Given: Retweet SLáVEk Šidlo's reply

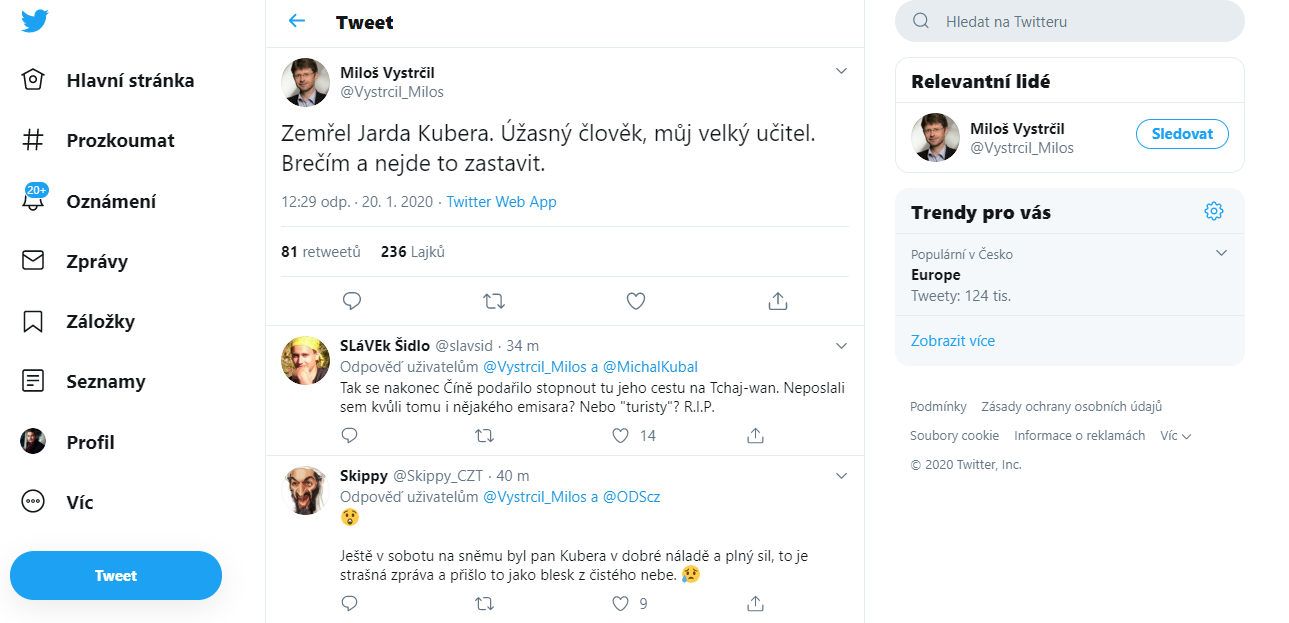Looking at the screenshot, I should 484,435.
